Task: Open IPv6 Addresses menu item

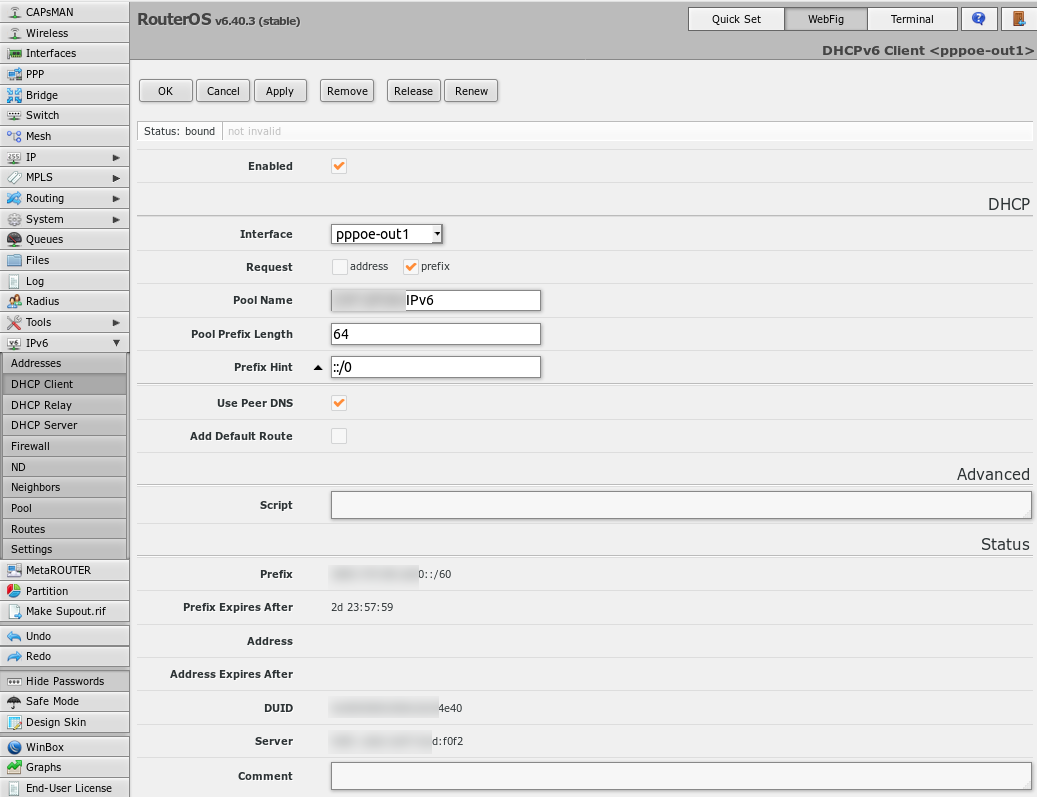Action: point(64,363)
